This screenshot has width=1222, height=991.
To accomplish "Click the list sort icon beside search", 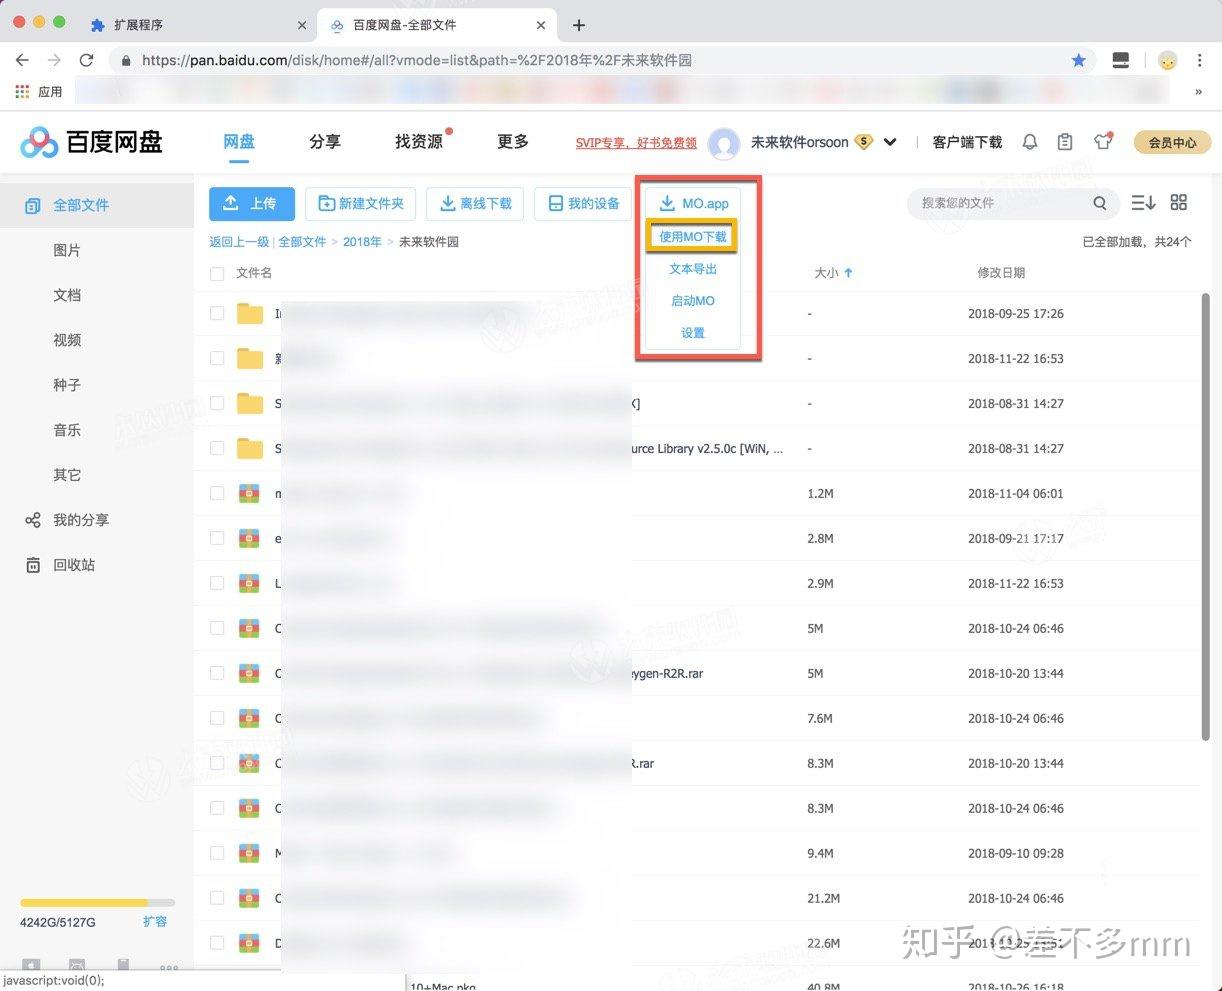I will [x=1142, y=202].
